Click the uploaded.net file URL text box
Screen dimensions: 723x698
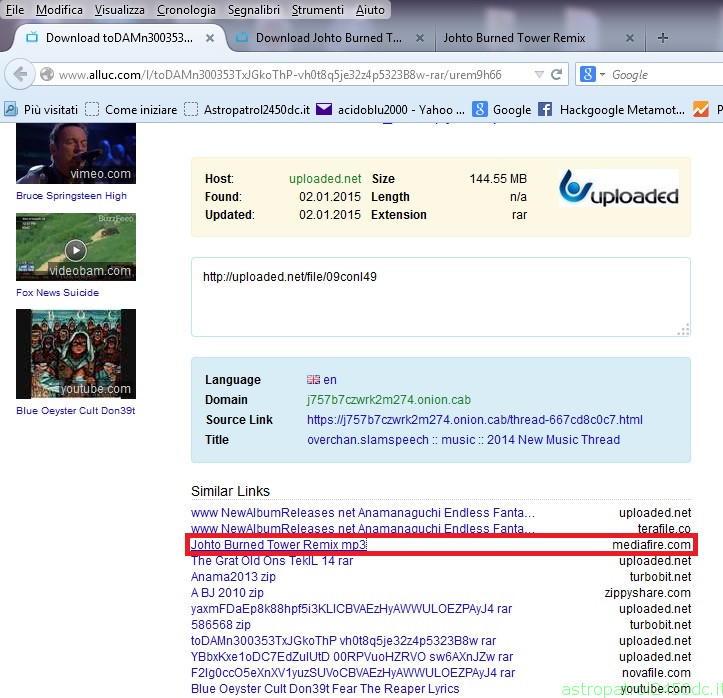point(441,297)
